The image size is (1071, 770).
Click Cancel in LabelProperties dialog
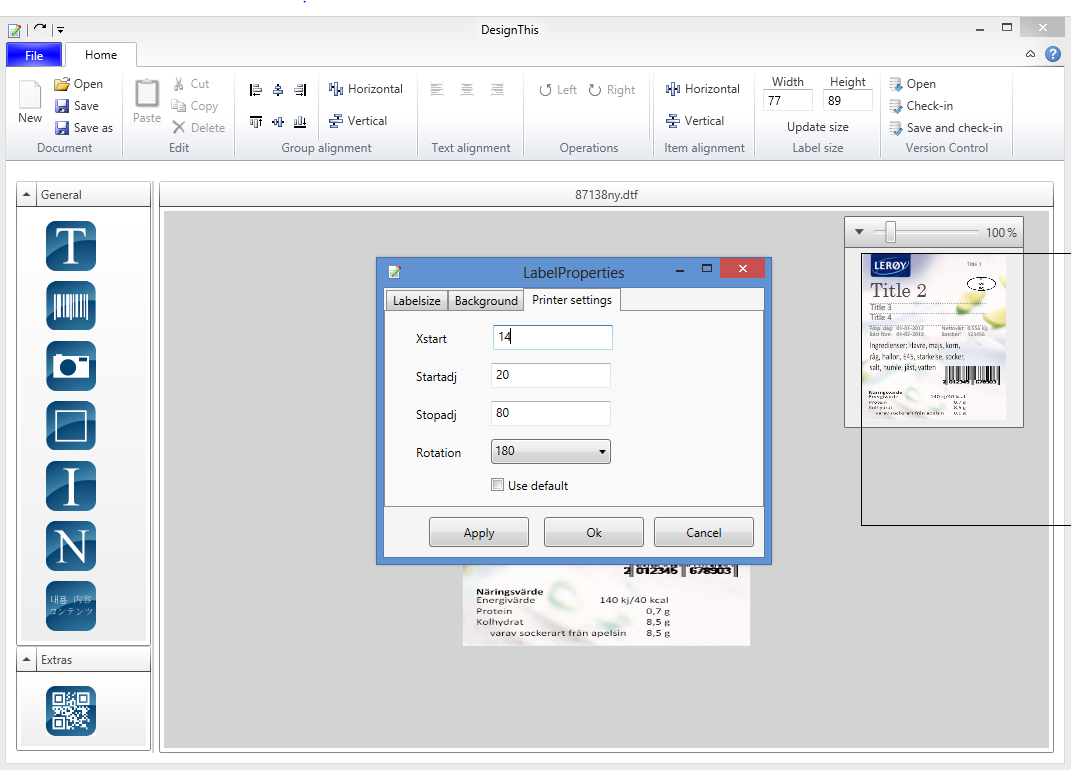(703, 533)
